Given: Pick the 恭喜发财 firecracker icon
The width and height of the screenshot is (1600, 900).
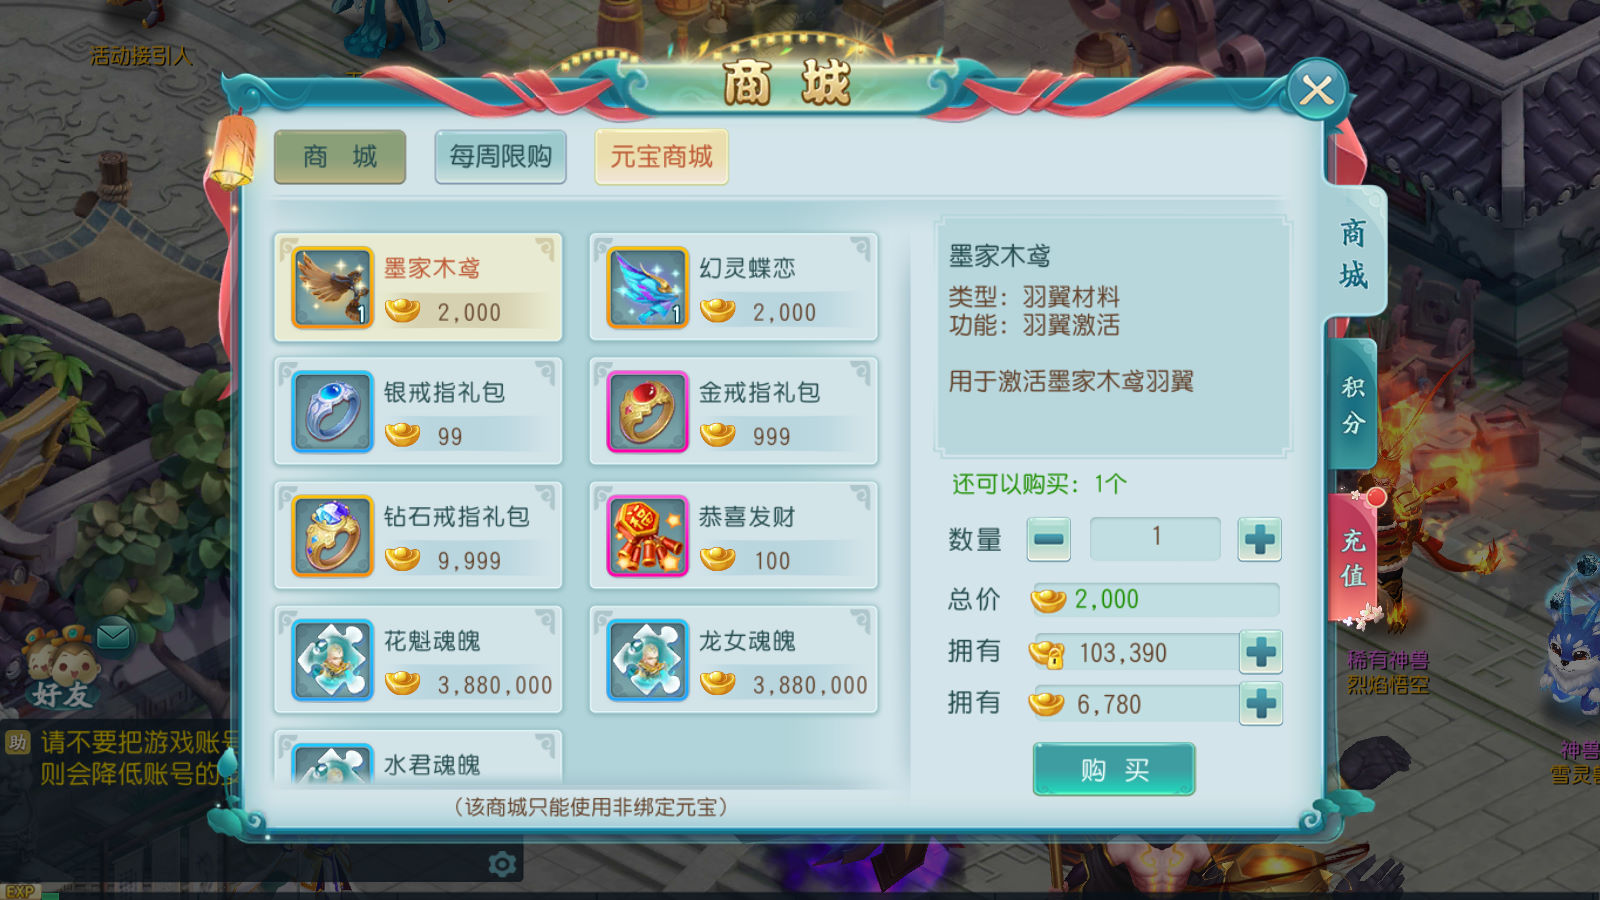Looking at the screenshot, I should pyautogui.click(x=648, y=536).
